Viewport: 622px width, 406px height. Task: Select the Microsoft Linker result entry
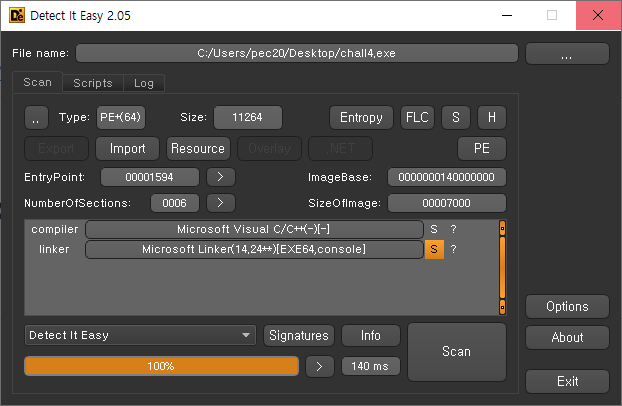point(254,249)
